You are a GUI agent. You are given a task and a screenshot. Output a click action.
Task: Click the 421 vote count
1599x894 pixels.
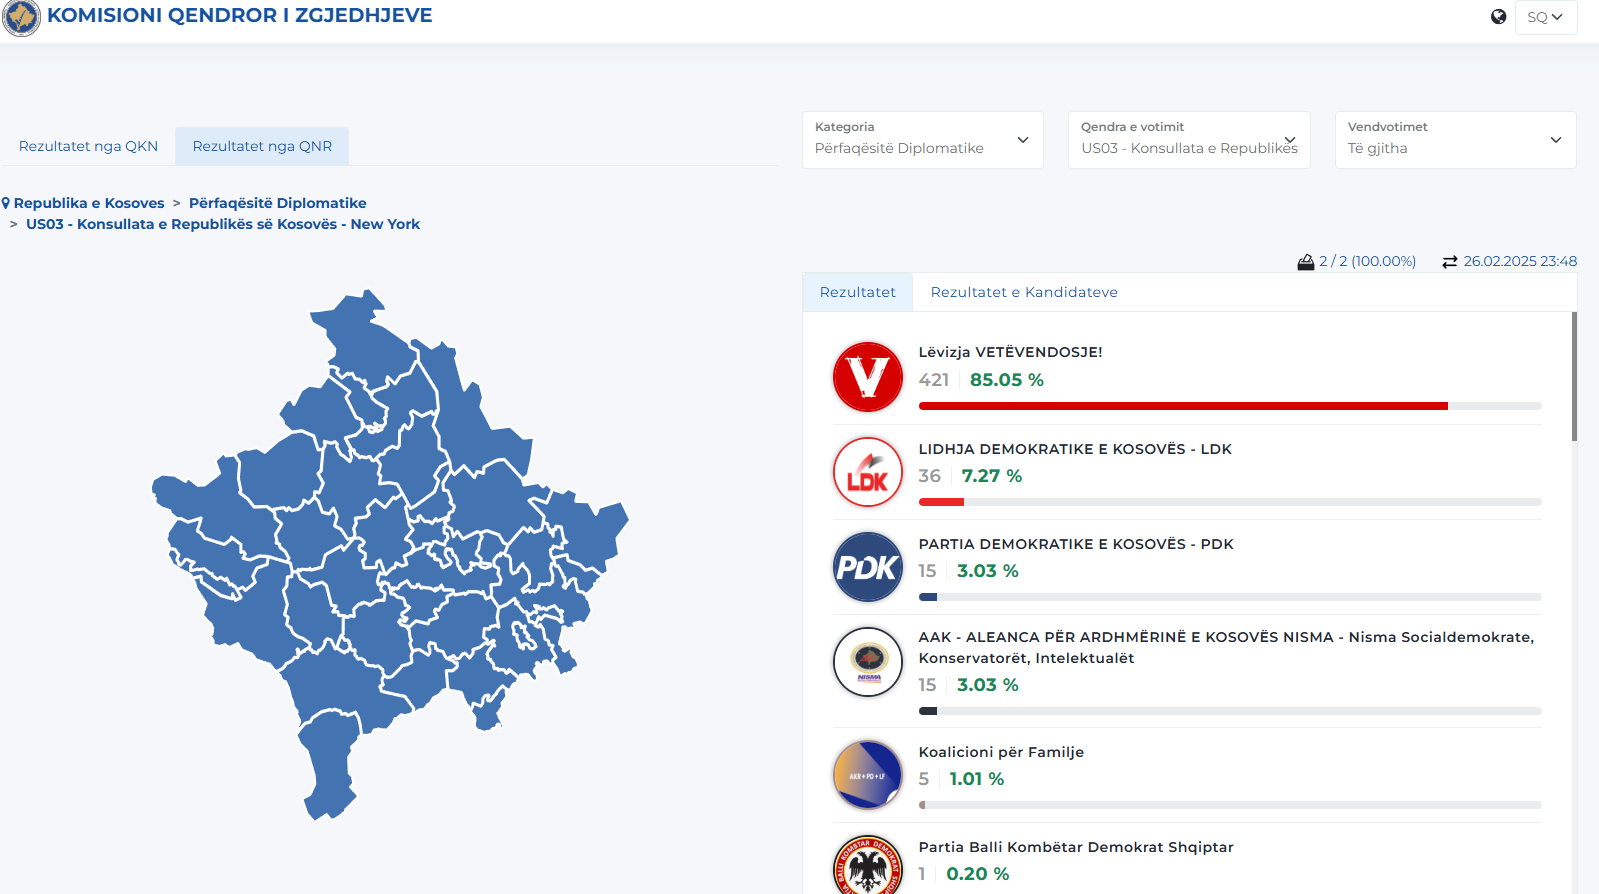click(x=934, y=380)
